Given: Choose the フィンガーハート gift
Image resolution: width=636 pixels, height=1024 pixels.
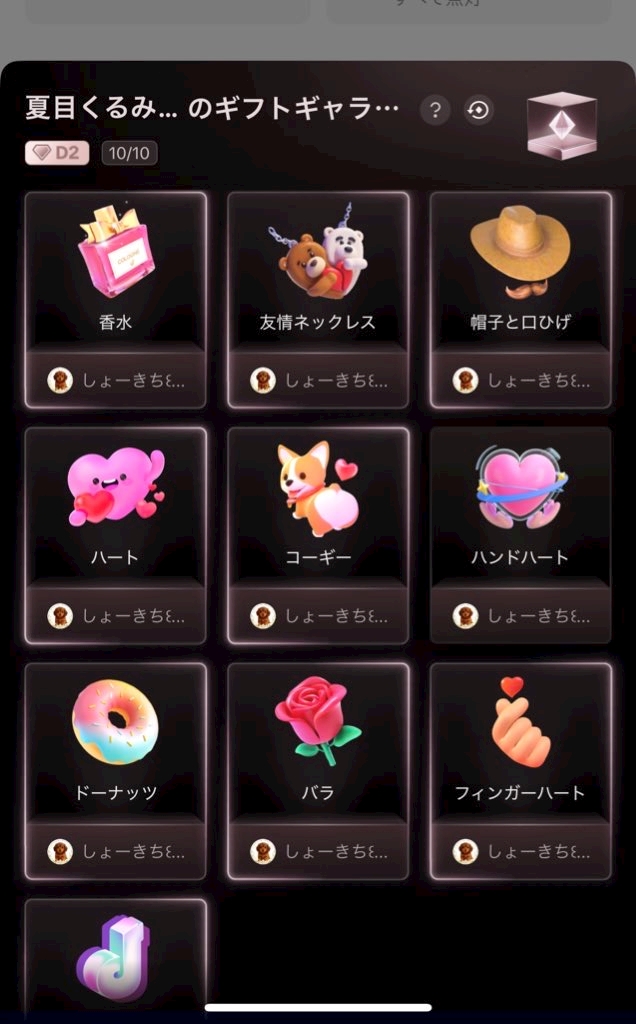Looking at the screenshot, I should 520,771.
